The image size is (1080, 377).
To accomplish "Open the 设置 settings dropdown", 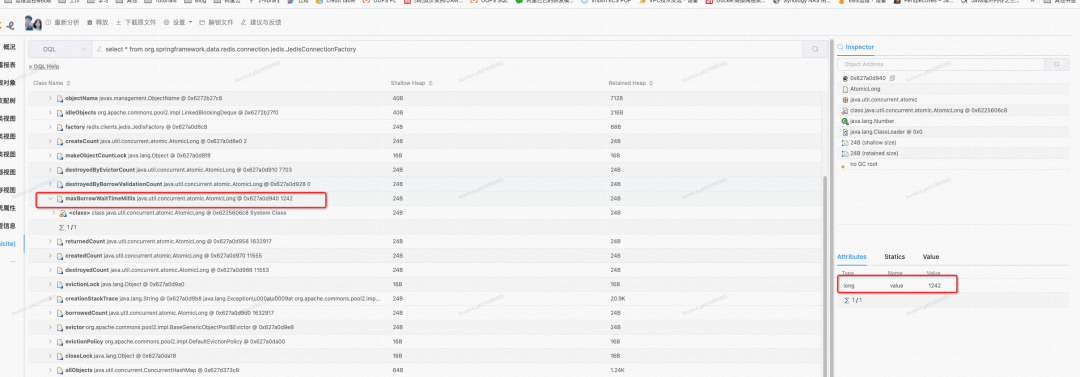I will click(x=179, y=23).
